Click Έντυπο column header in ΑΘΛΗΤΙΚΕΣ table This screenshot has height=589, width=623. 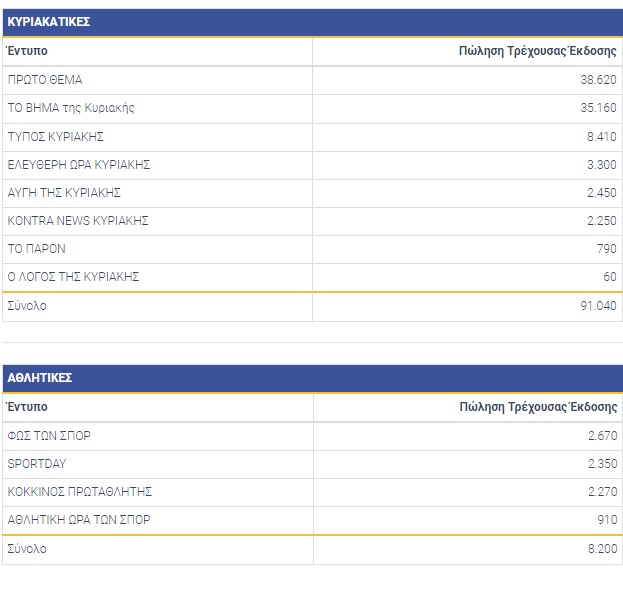click(28, 407)
